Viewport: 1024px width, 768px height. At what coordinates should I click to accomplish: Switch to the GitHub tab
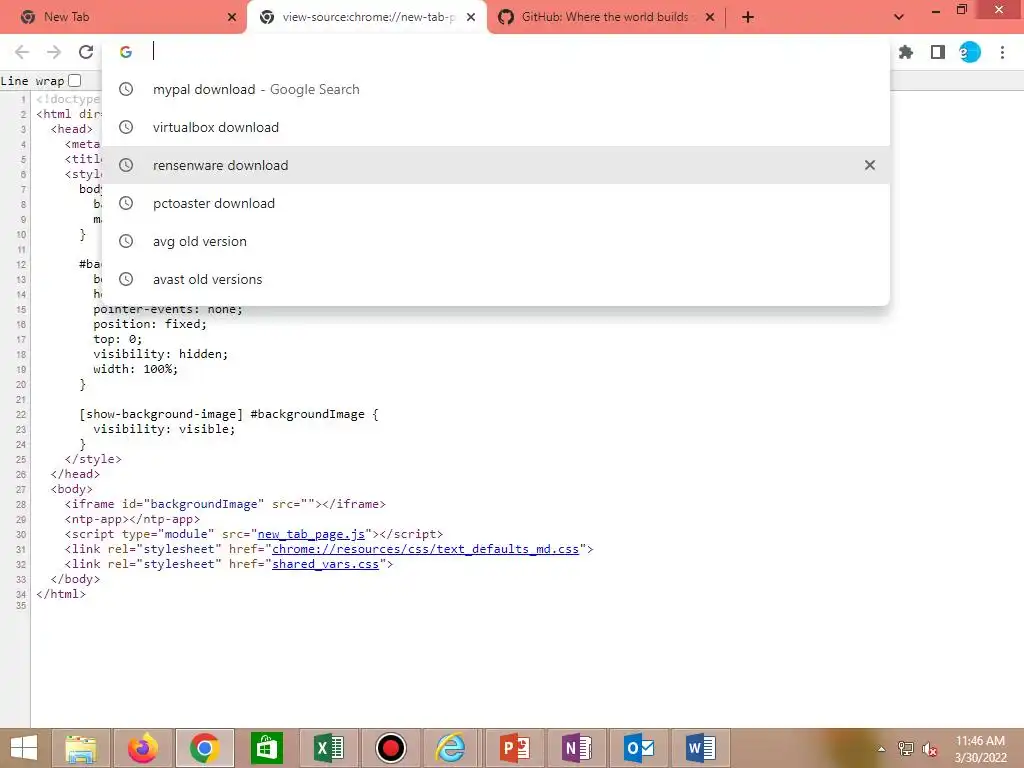pos(605,17)
